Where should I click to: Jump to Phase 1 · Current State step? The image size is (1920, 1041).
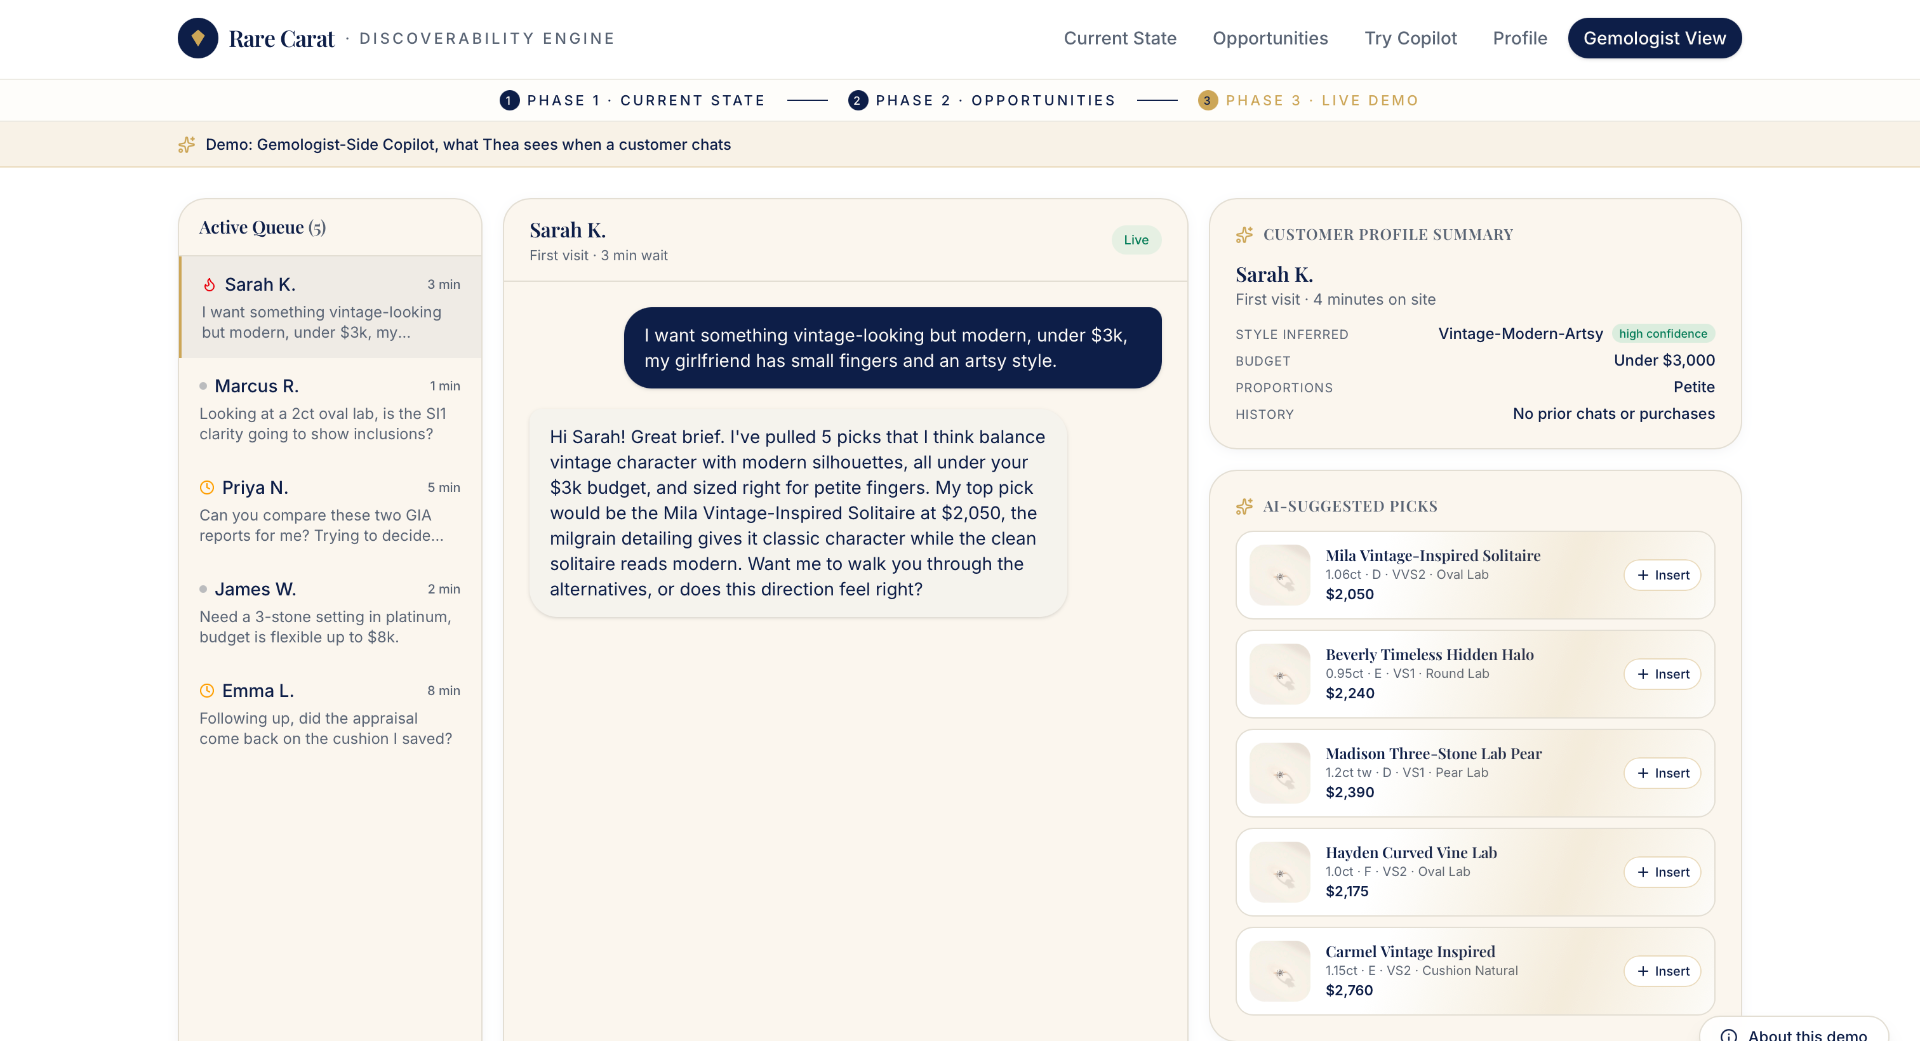[x=632, y=100]
